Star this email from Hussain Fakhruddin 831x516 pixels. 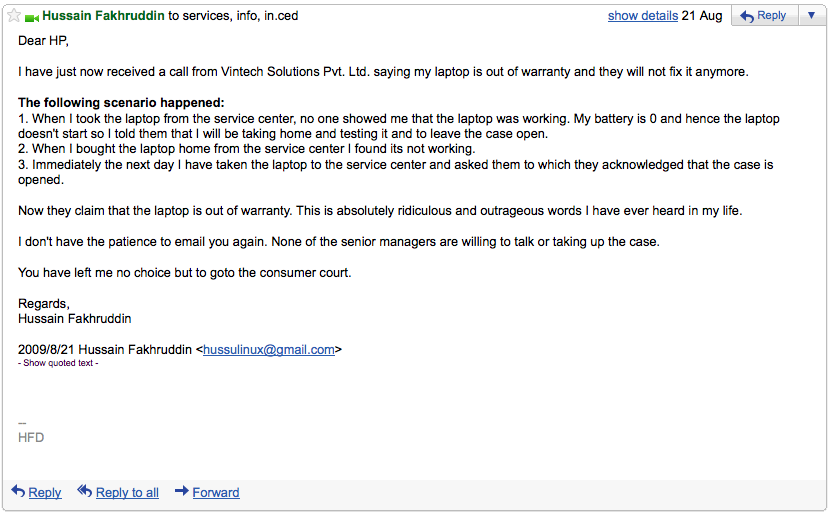click(x=14, y=16)
